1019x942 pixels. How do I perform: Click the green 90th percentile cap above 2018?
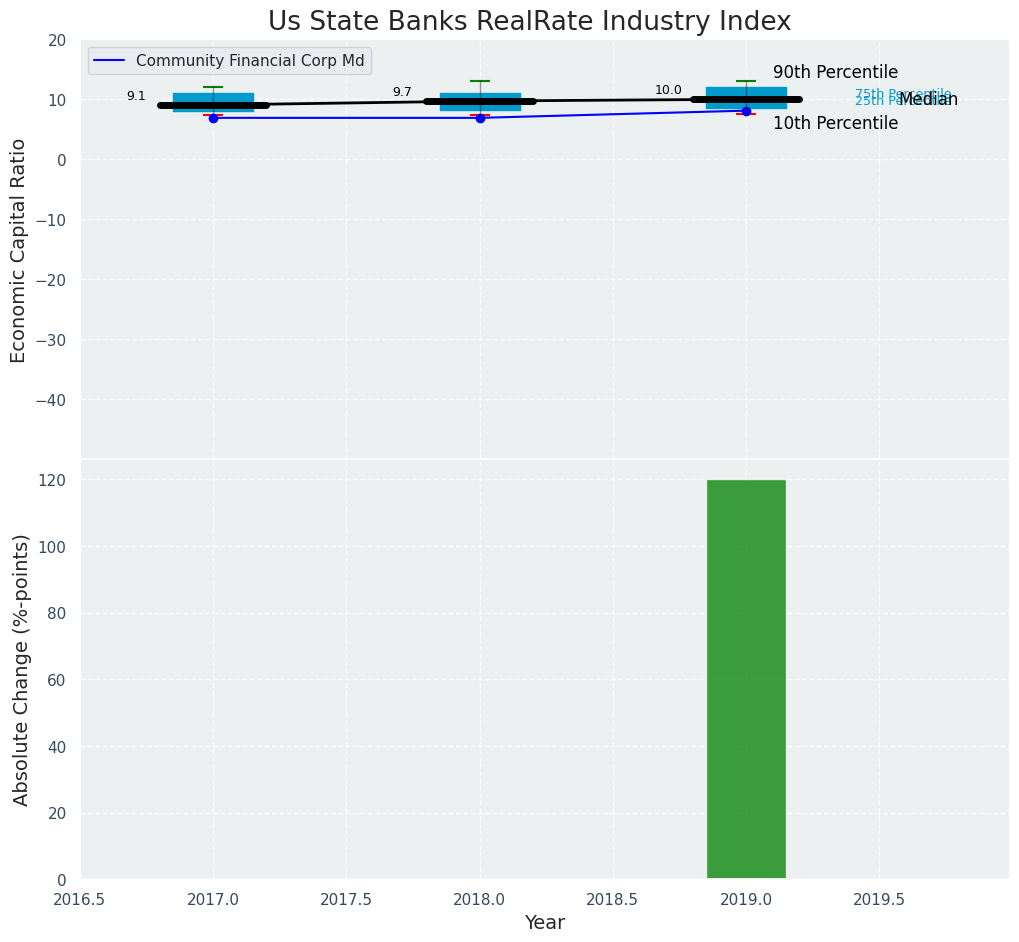480,81
